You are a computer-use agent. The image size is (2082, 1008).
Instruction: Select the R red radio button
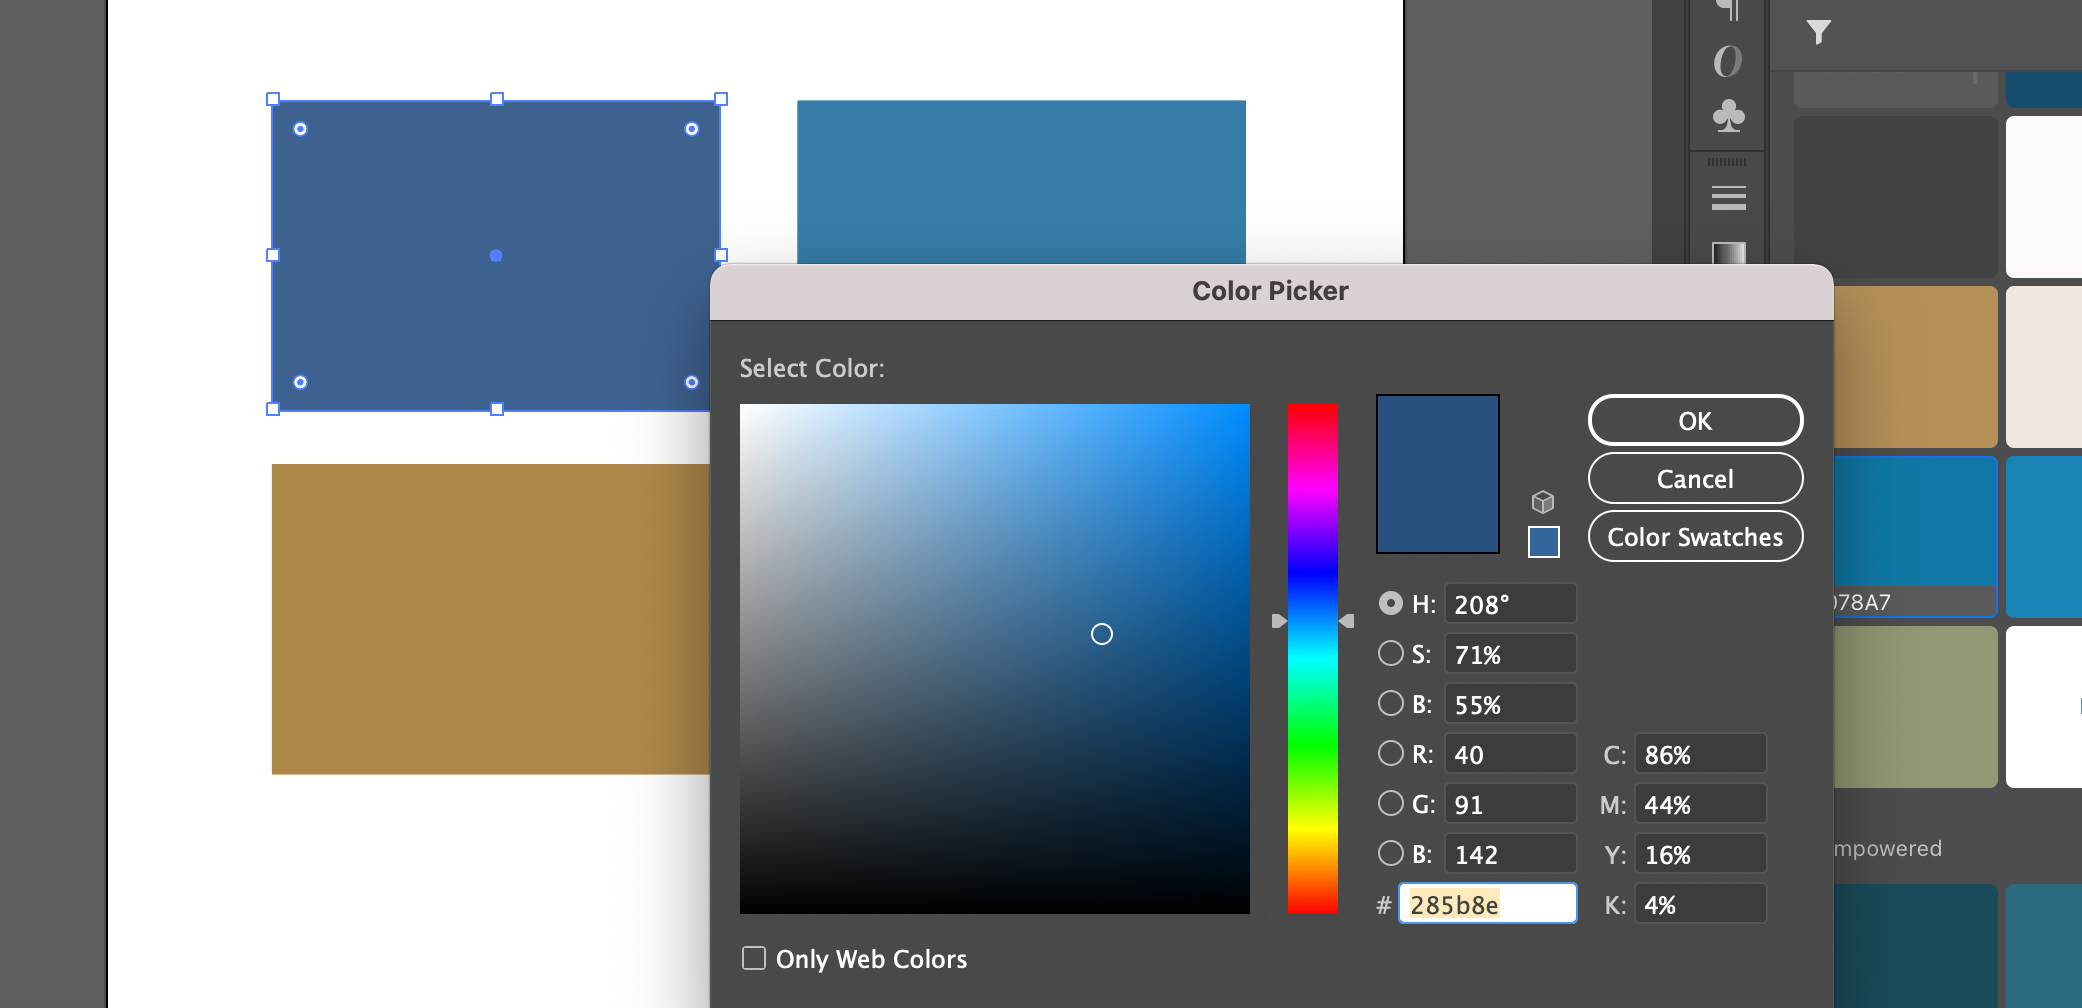point(1390,753)
